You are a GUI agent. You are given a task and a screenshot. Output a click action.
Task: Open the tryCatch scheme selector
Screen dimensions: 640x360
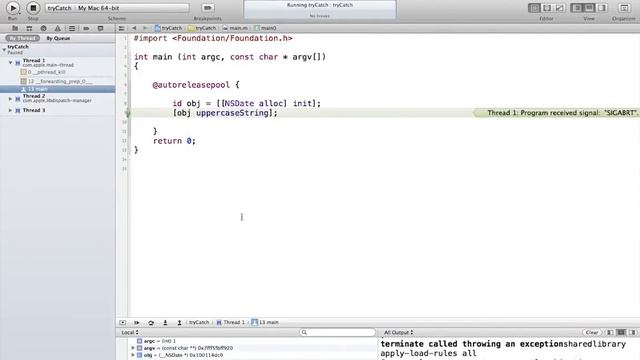pyautogui.click(x=59, y=8)
